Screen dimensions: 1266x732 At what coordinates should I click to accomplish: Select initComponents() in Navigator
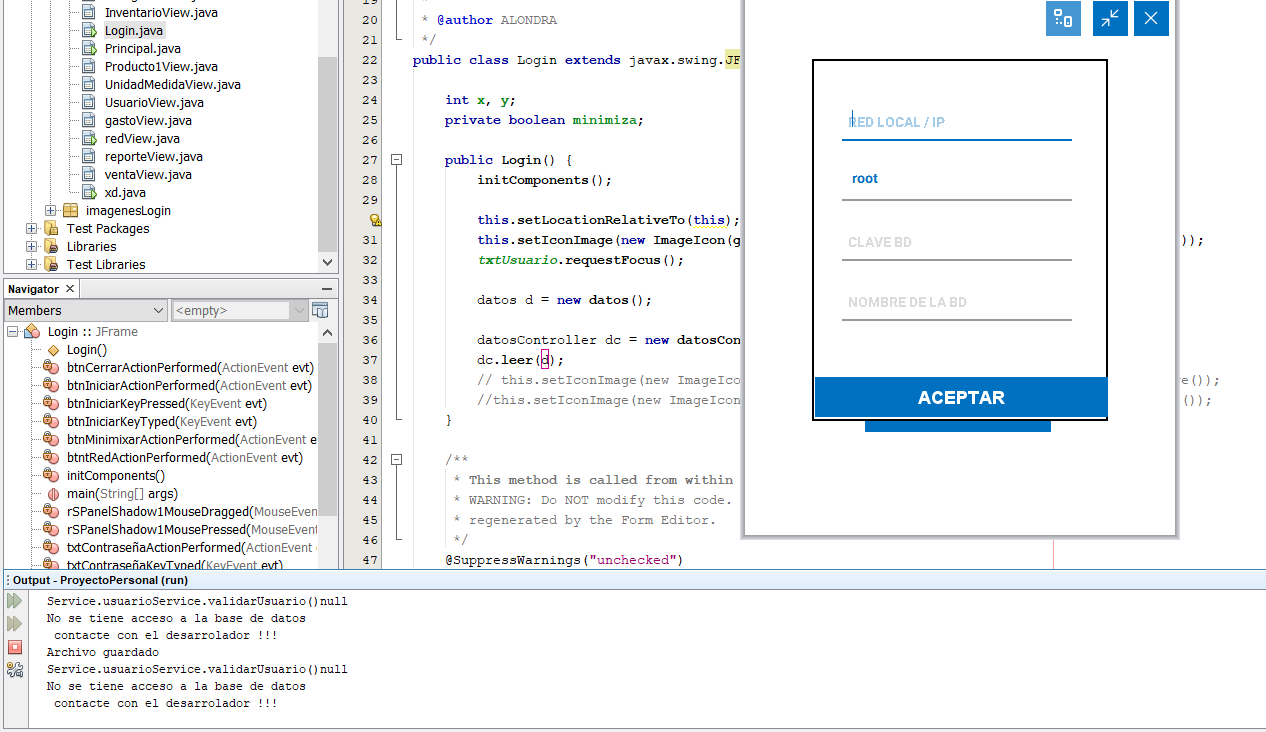click(116, 476)
